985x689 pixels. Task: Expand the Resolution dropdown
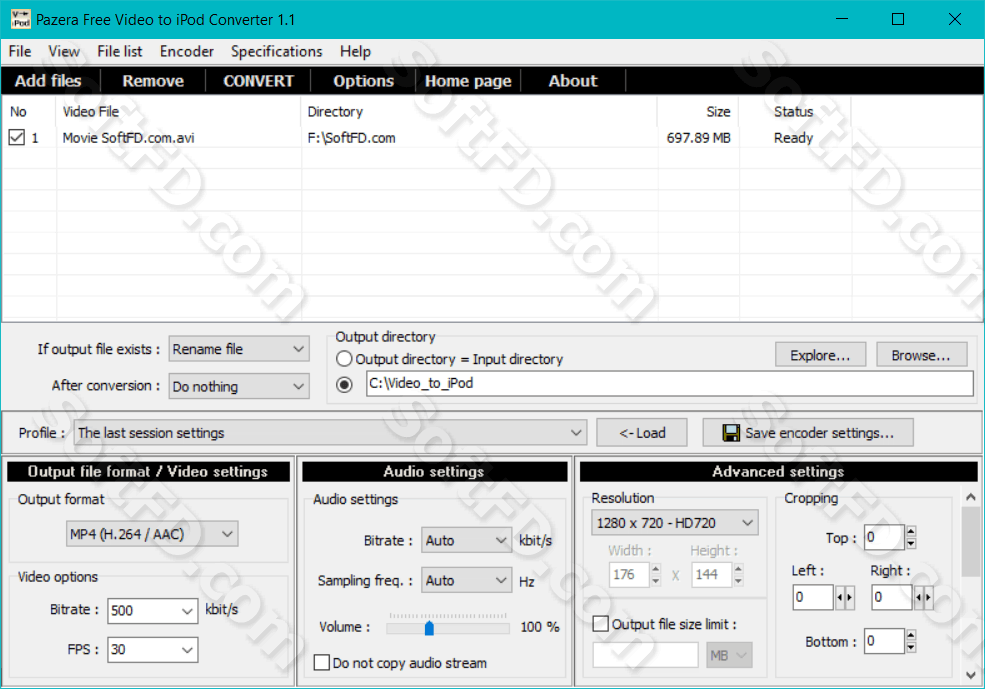pos(675,523)
